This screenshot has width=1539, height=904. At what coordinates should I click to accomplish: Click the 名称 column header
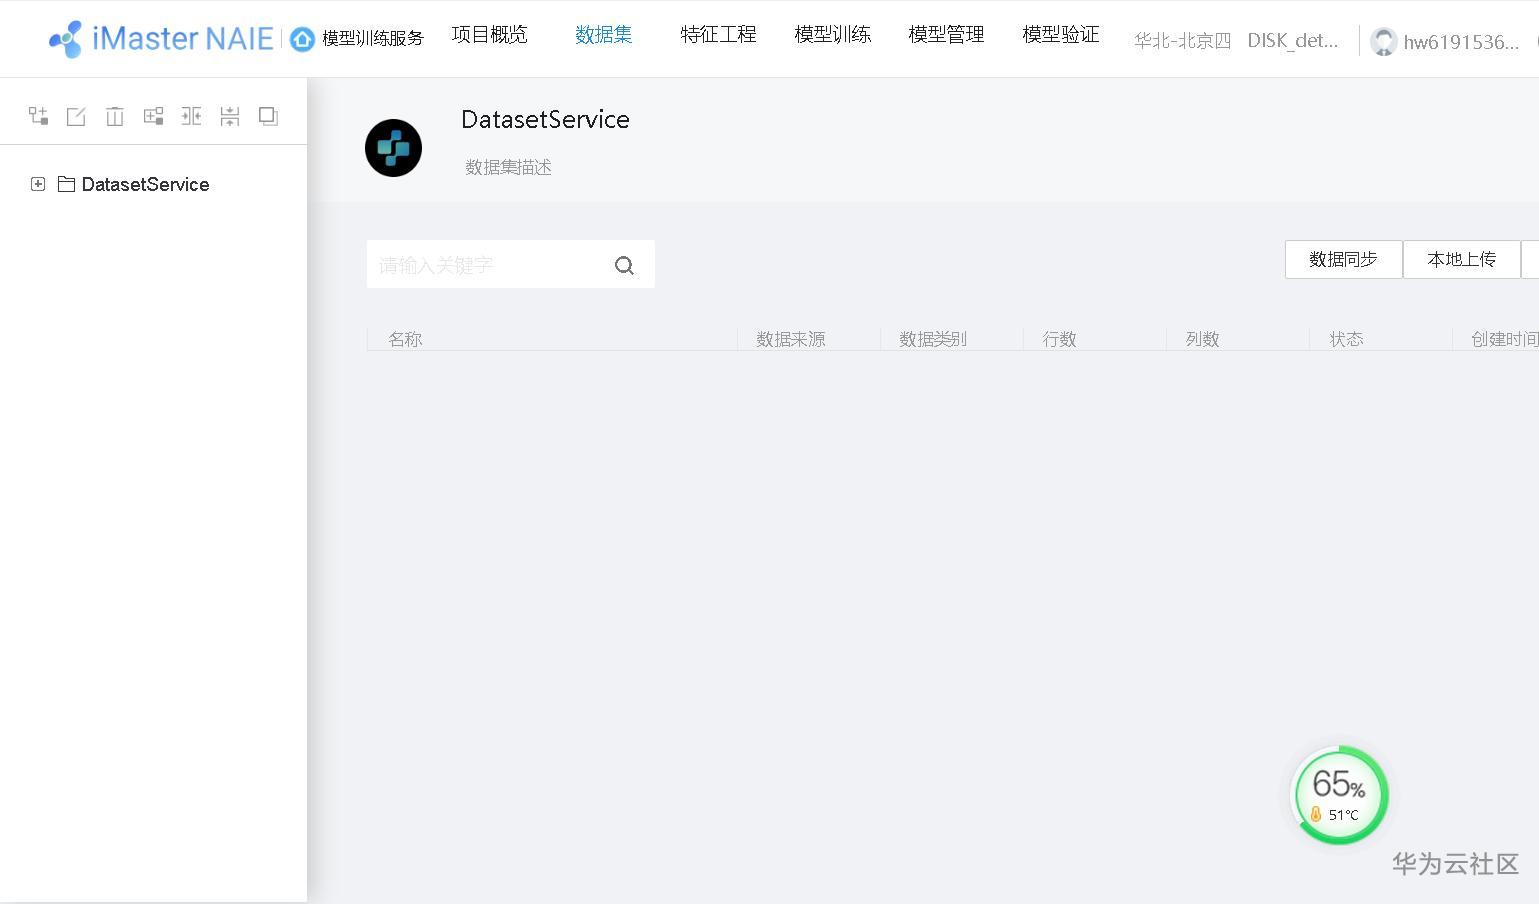(x=405, y=339)
